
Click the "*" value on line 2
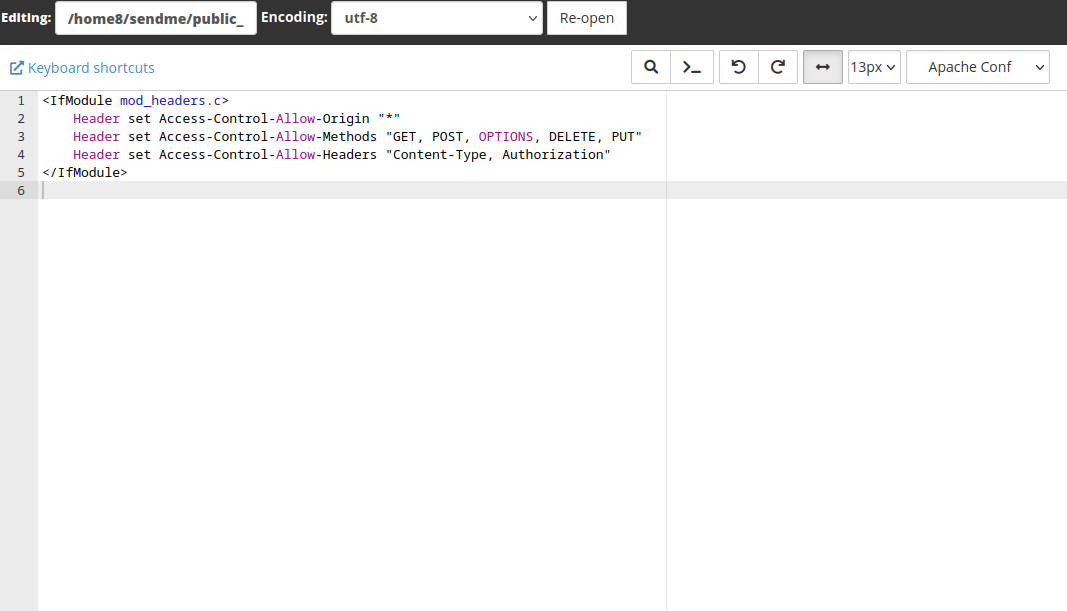tap(389, 118)
